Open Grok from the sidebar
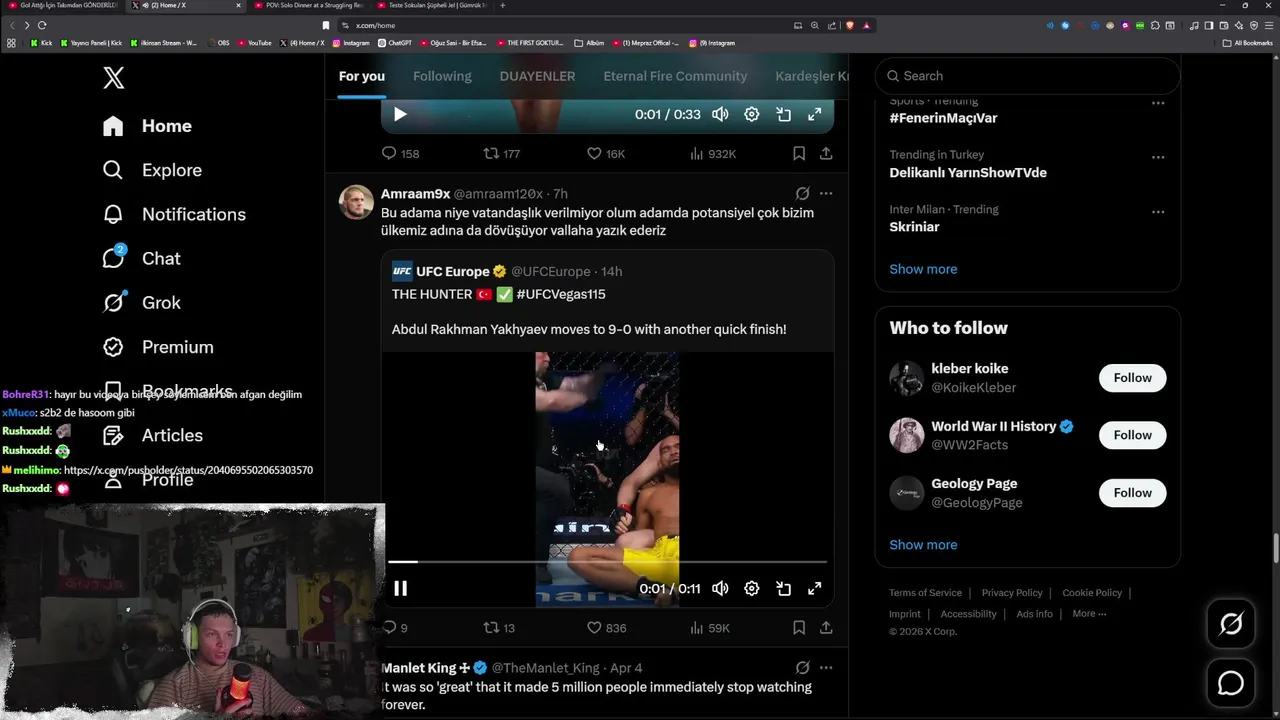The width and height of the screenshot is (1280, 720). (x=141, y=302)
